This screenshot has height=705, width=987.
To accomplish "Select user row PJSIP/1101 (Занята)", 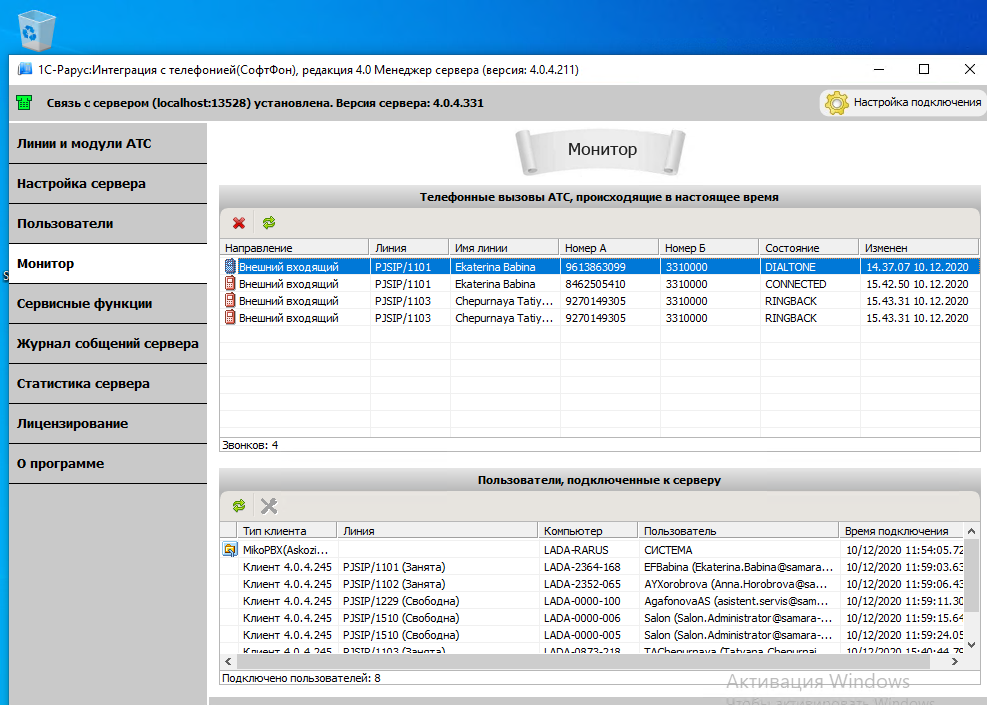I will tap(592, 567).
